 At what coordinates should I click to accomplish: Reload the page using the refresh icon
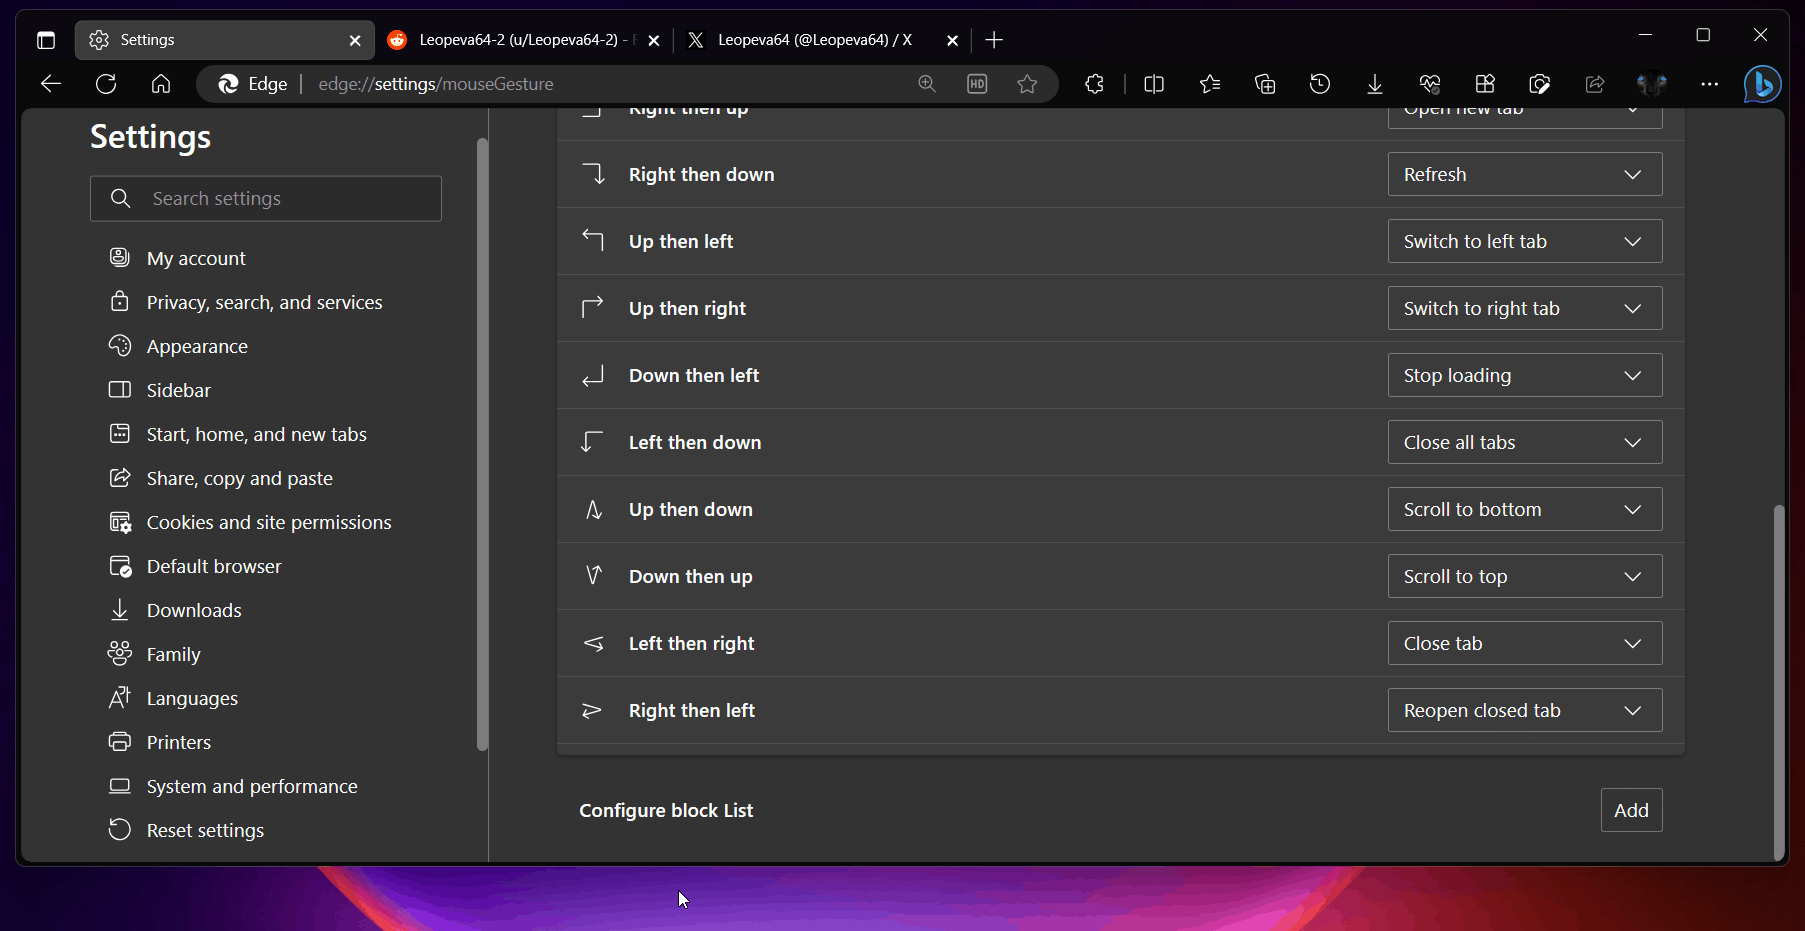tap(106, 84)
